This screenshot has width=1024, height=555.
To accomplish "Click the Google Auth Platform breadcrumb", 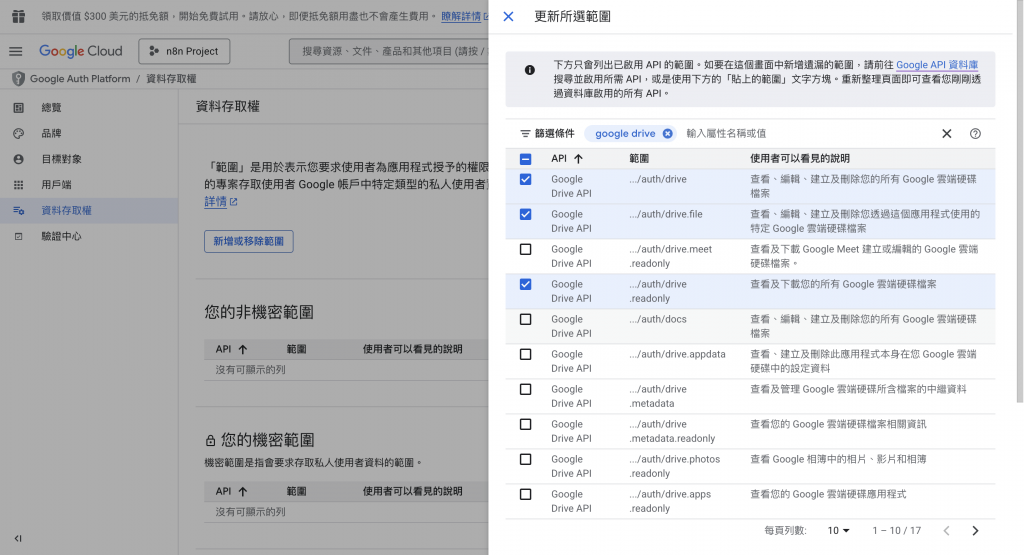I will 80,78.
